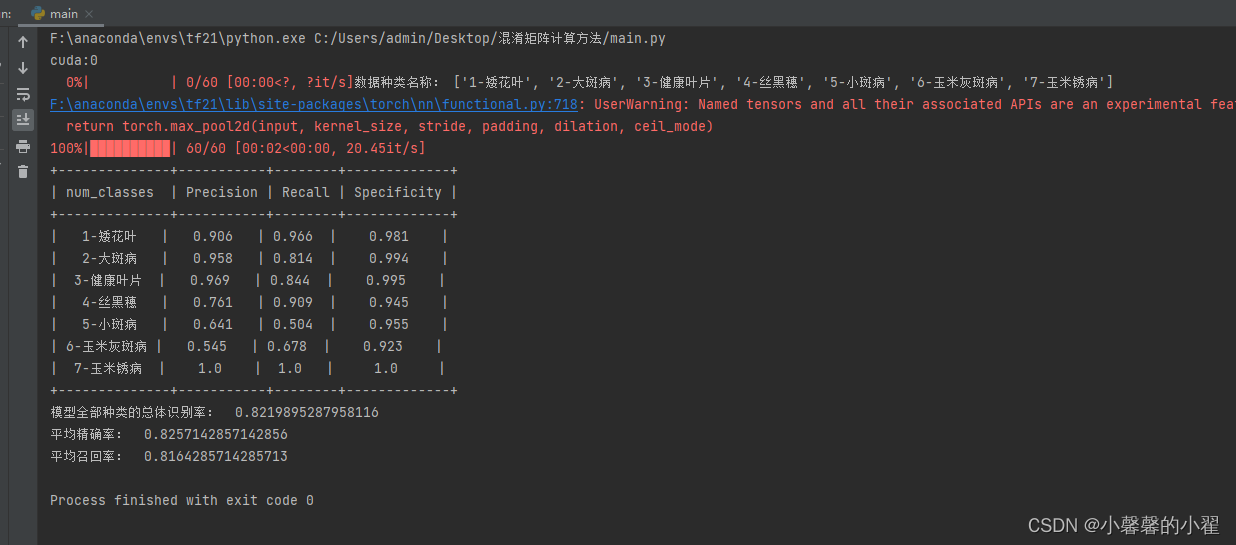The height and width of the screenshot is (545, 1236).
Task: Click the down arrow in run console toolbar
Action: click(x=22, y=68)
